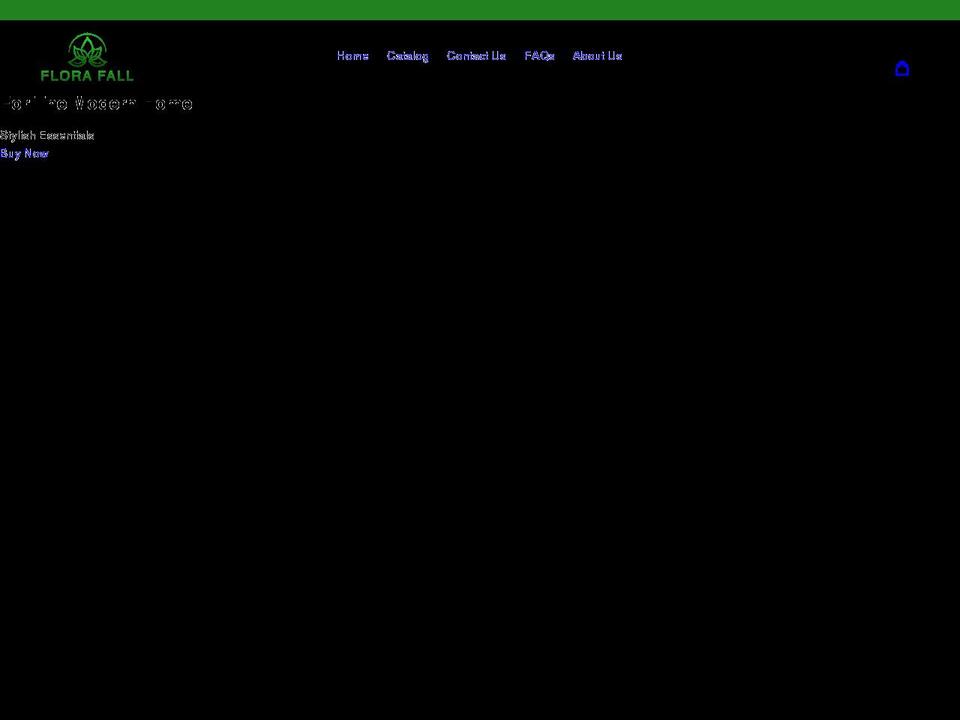Image resolution: width=960 pixels, height=720 pixels.
Task: Click the Flora Fall brand name text
Action: pyautogui.click(x=87, y=74)
